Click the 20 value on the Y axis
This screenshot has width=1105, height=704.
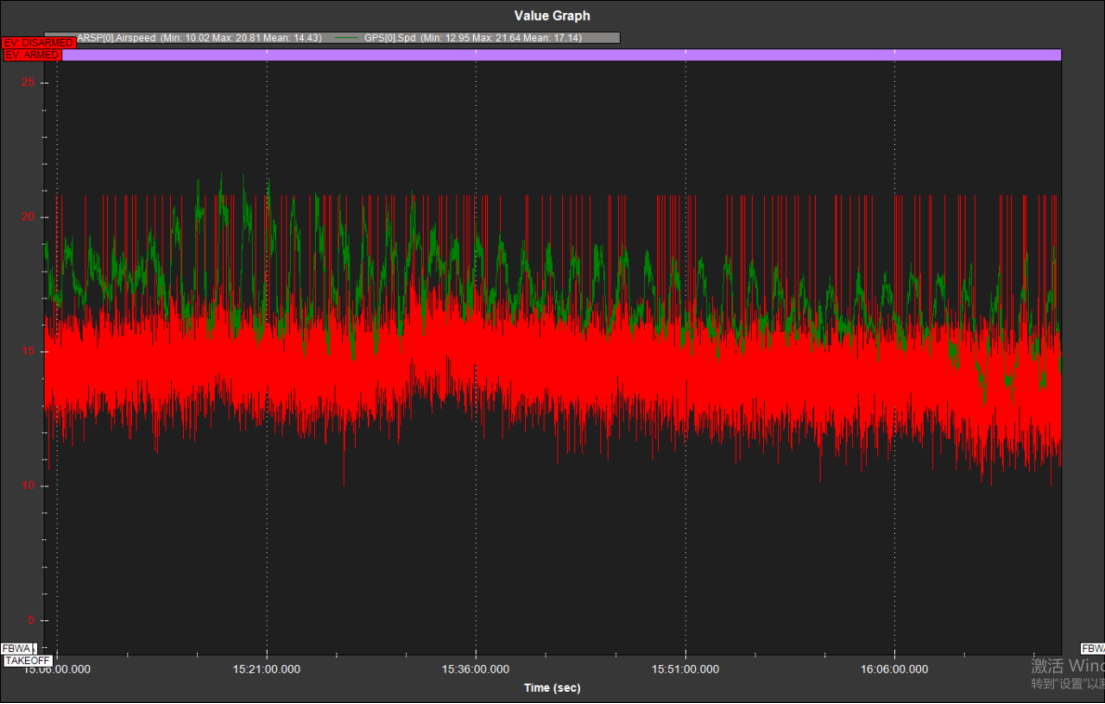(x=28, y=217)
